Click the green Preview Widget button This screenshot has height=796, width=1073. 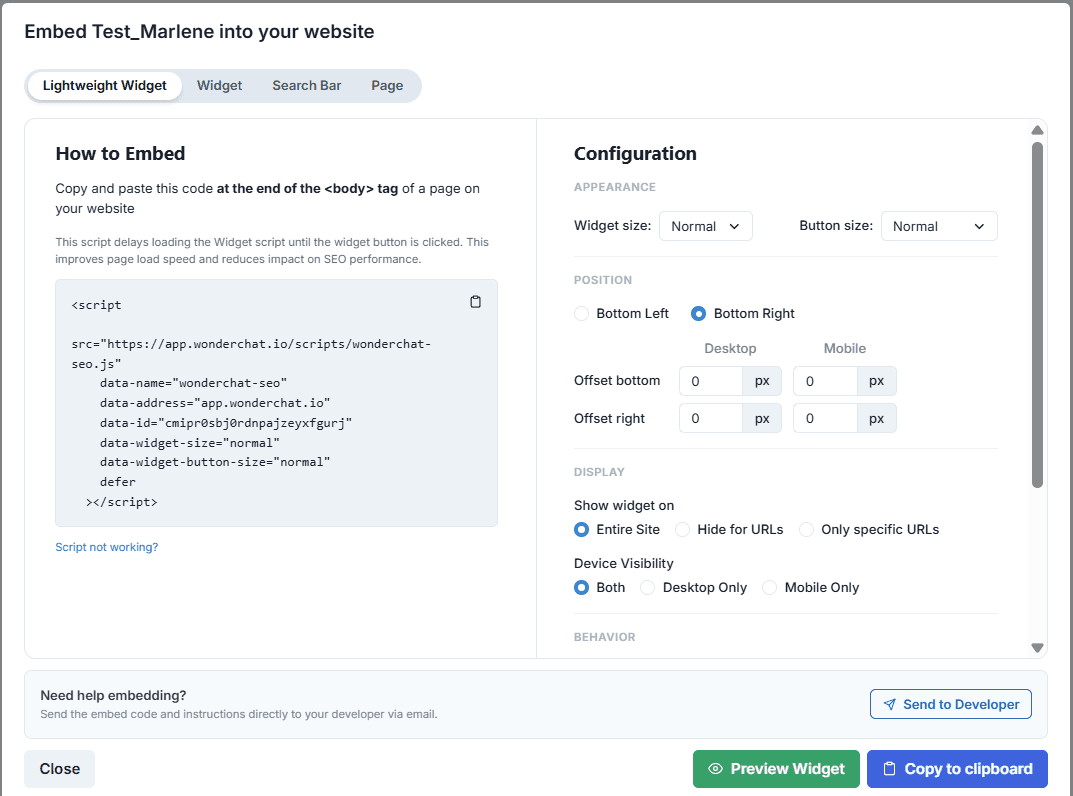776,769
